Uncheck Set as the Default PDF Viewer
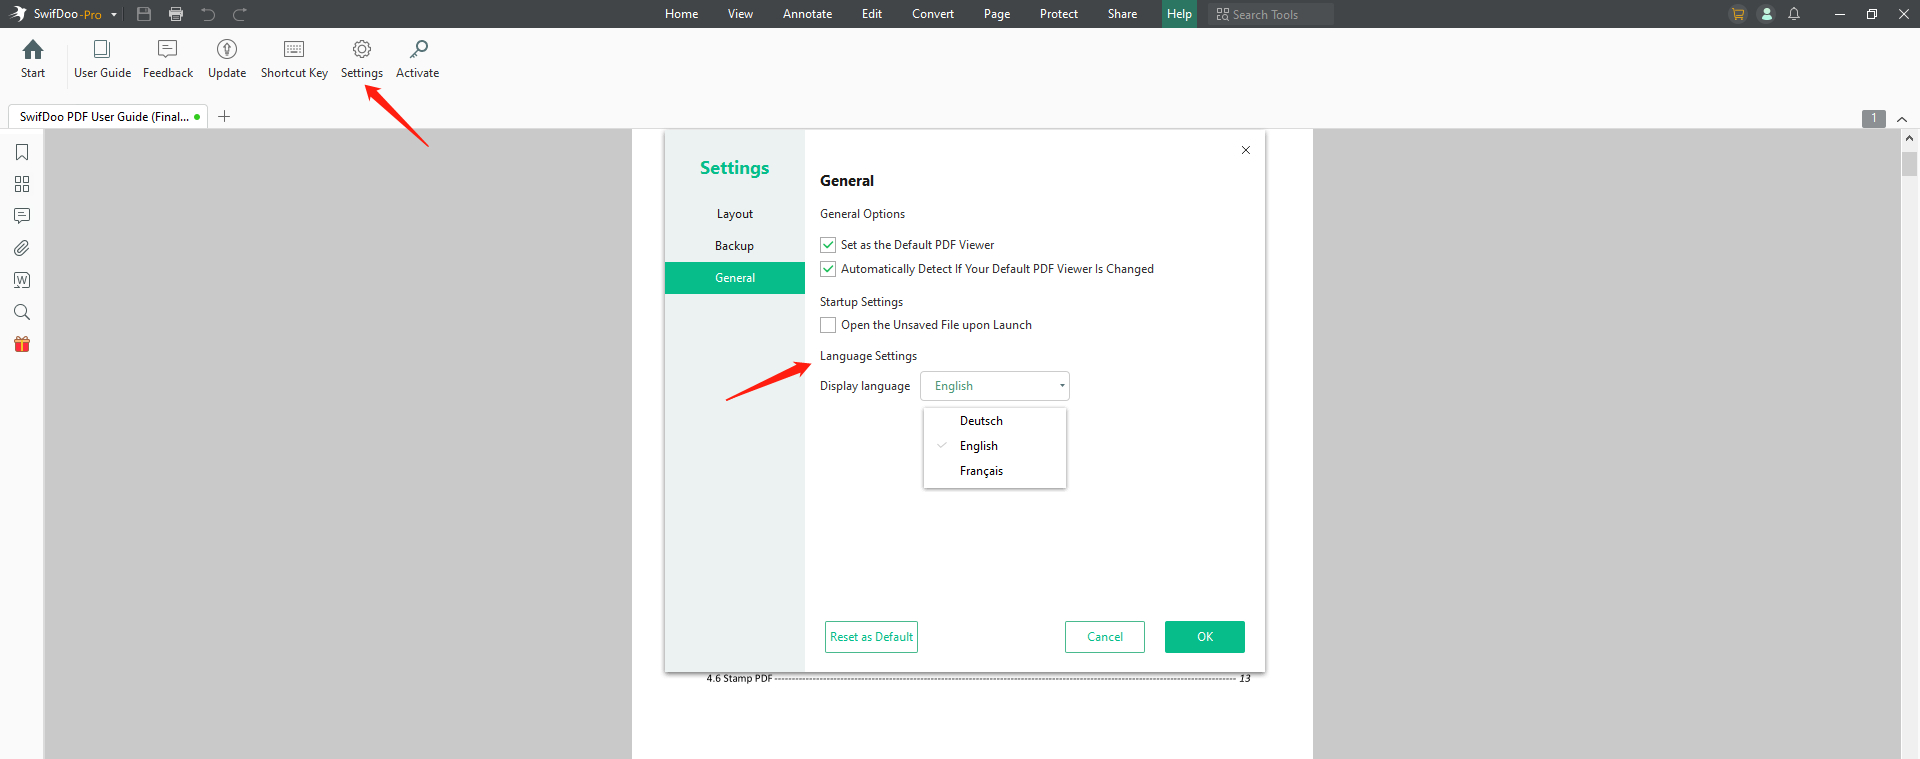Viewport: 1920px width, 759px height. (x=828, y=245)
